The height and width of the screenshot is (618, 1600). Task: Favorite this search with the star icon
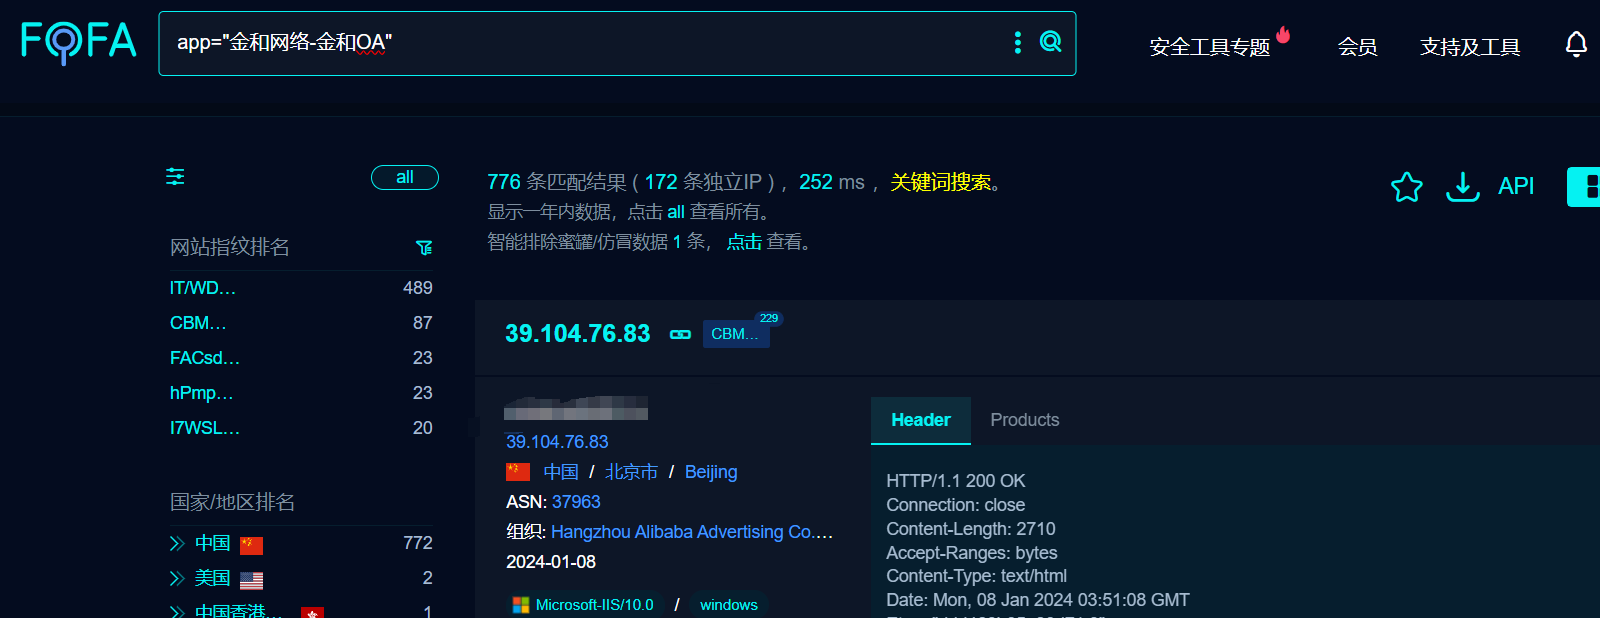(1406, 186)
